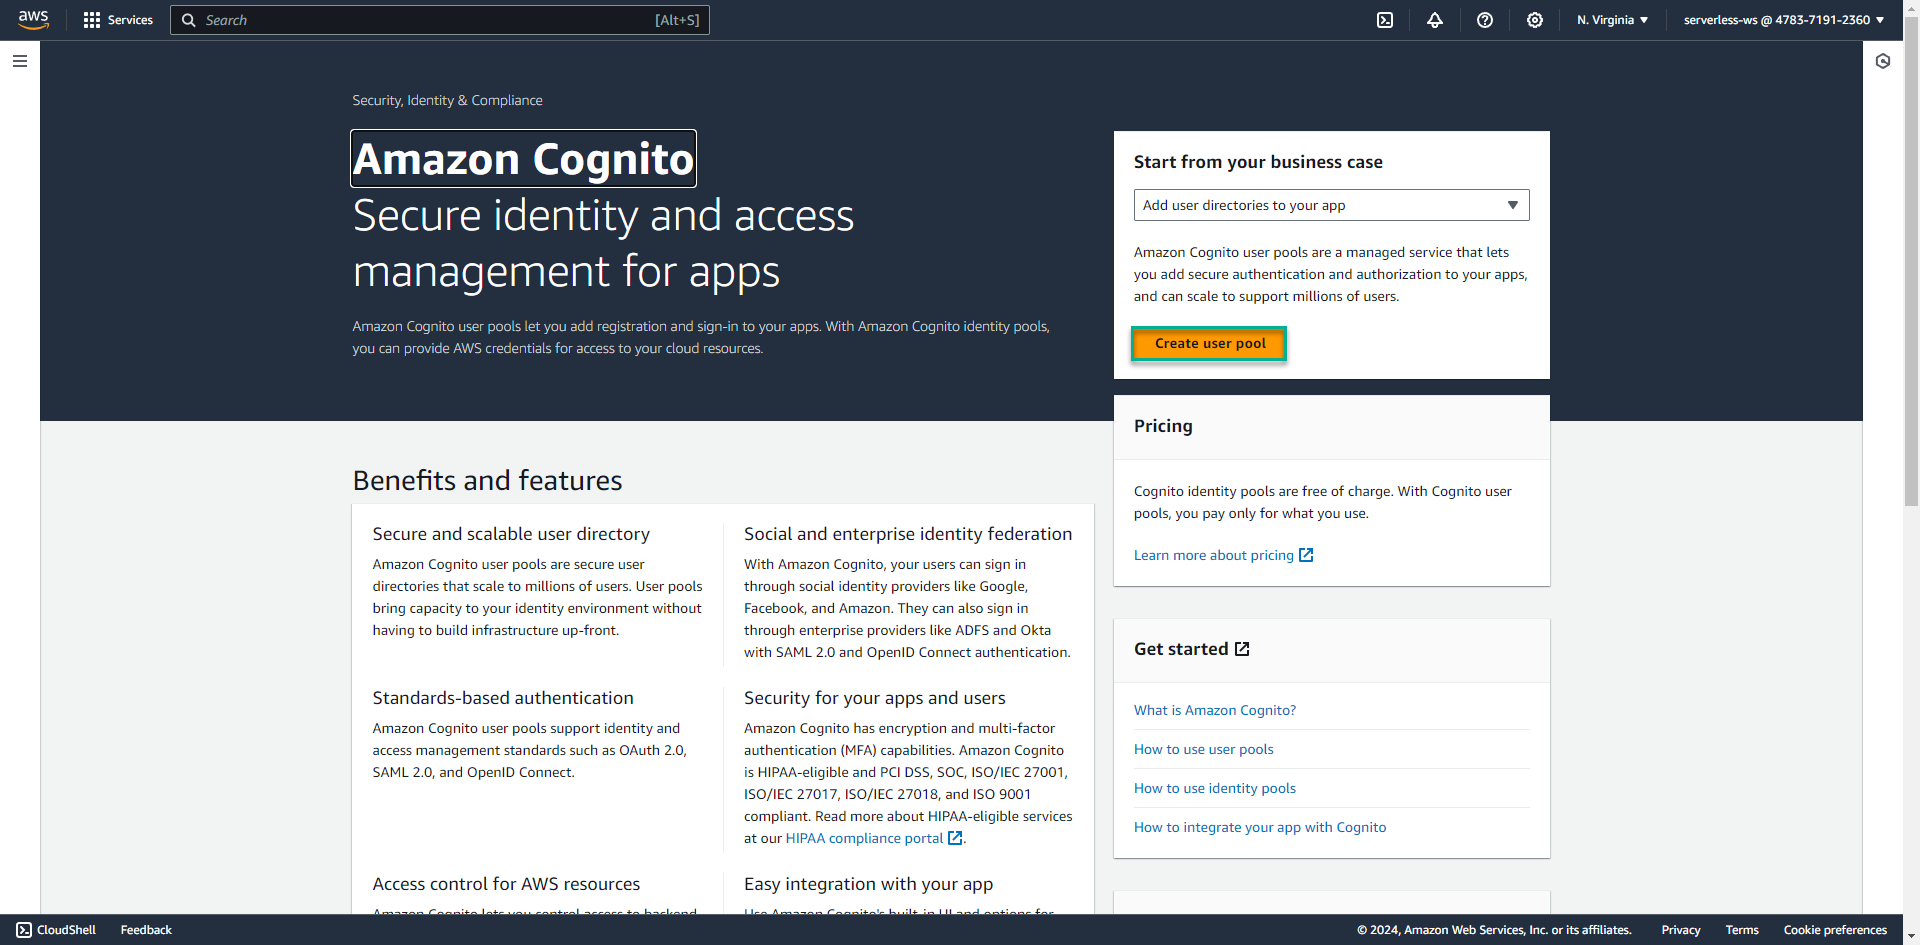The width and height of the screenshot is (1920, 945).
Task: Open the CloudShell icon in top bar
Action: pos(1385,20)
